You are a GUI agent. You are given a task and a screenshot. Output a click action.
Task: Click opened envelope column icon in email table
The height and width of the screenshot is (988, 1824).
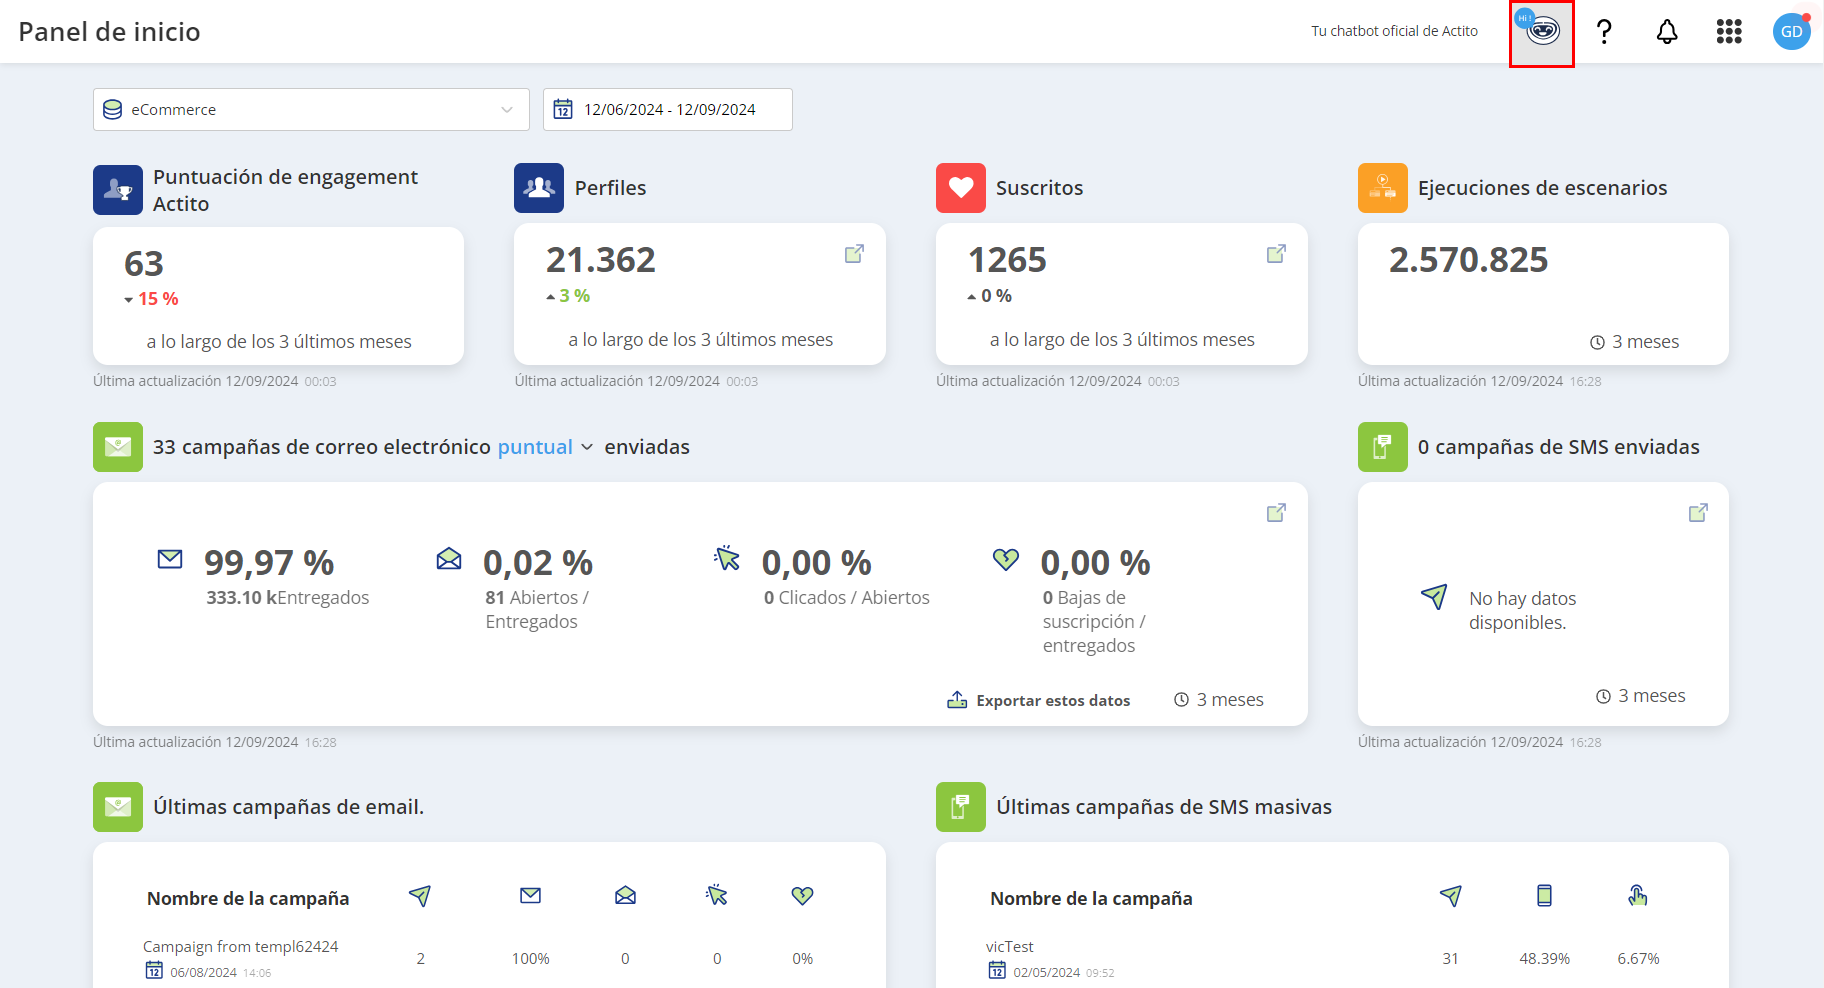[625, 896]
